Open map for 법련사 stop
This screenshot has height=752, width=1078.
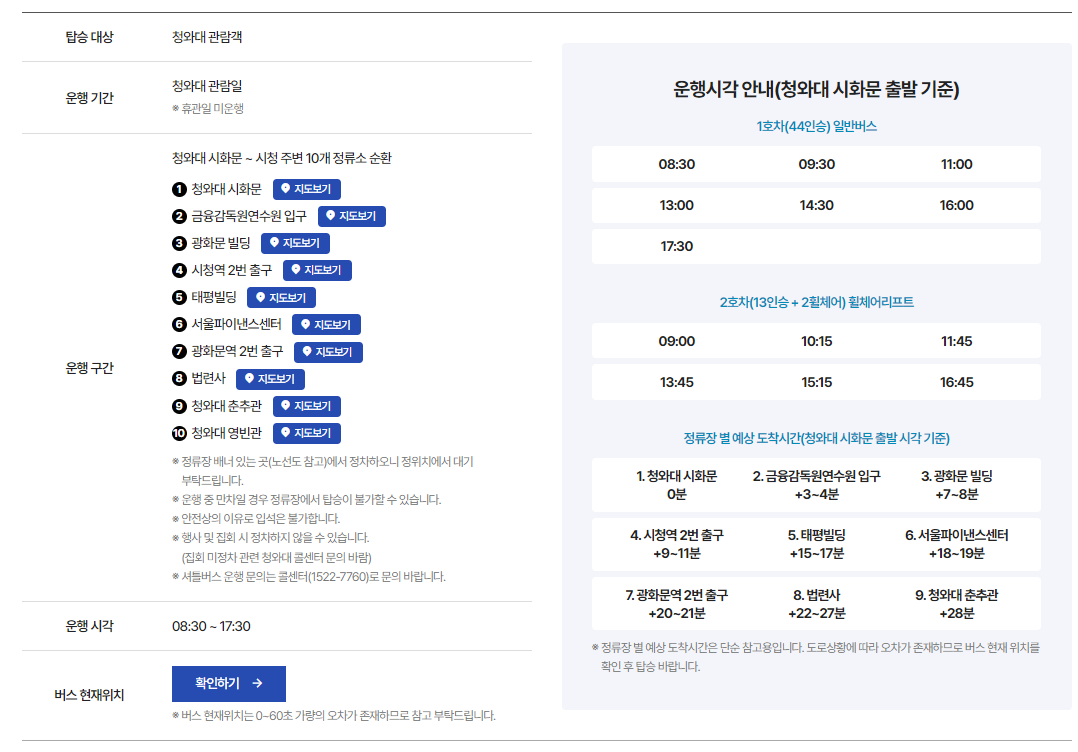[x=270, y=379]
